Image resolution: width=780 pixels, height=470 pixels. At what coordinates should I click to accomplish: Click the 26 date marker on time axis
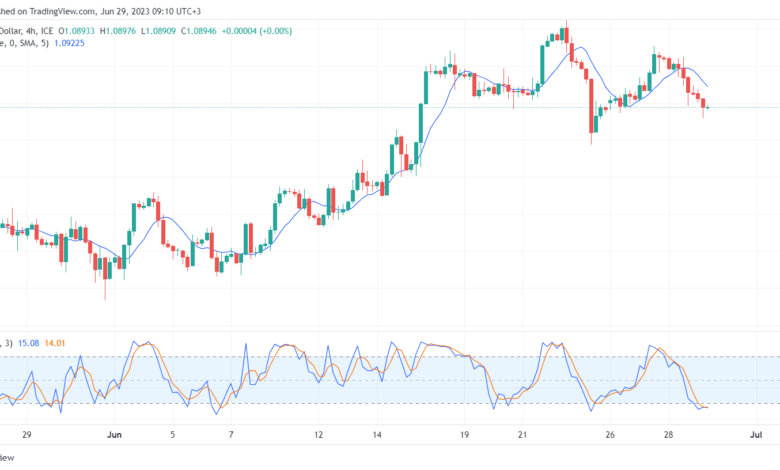610,435
